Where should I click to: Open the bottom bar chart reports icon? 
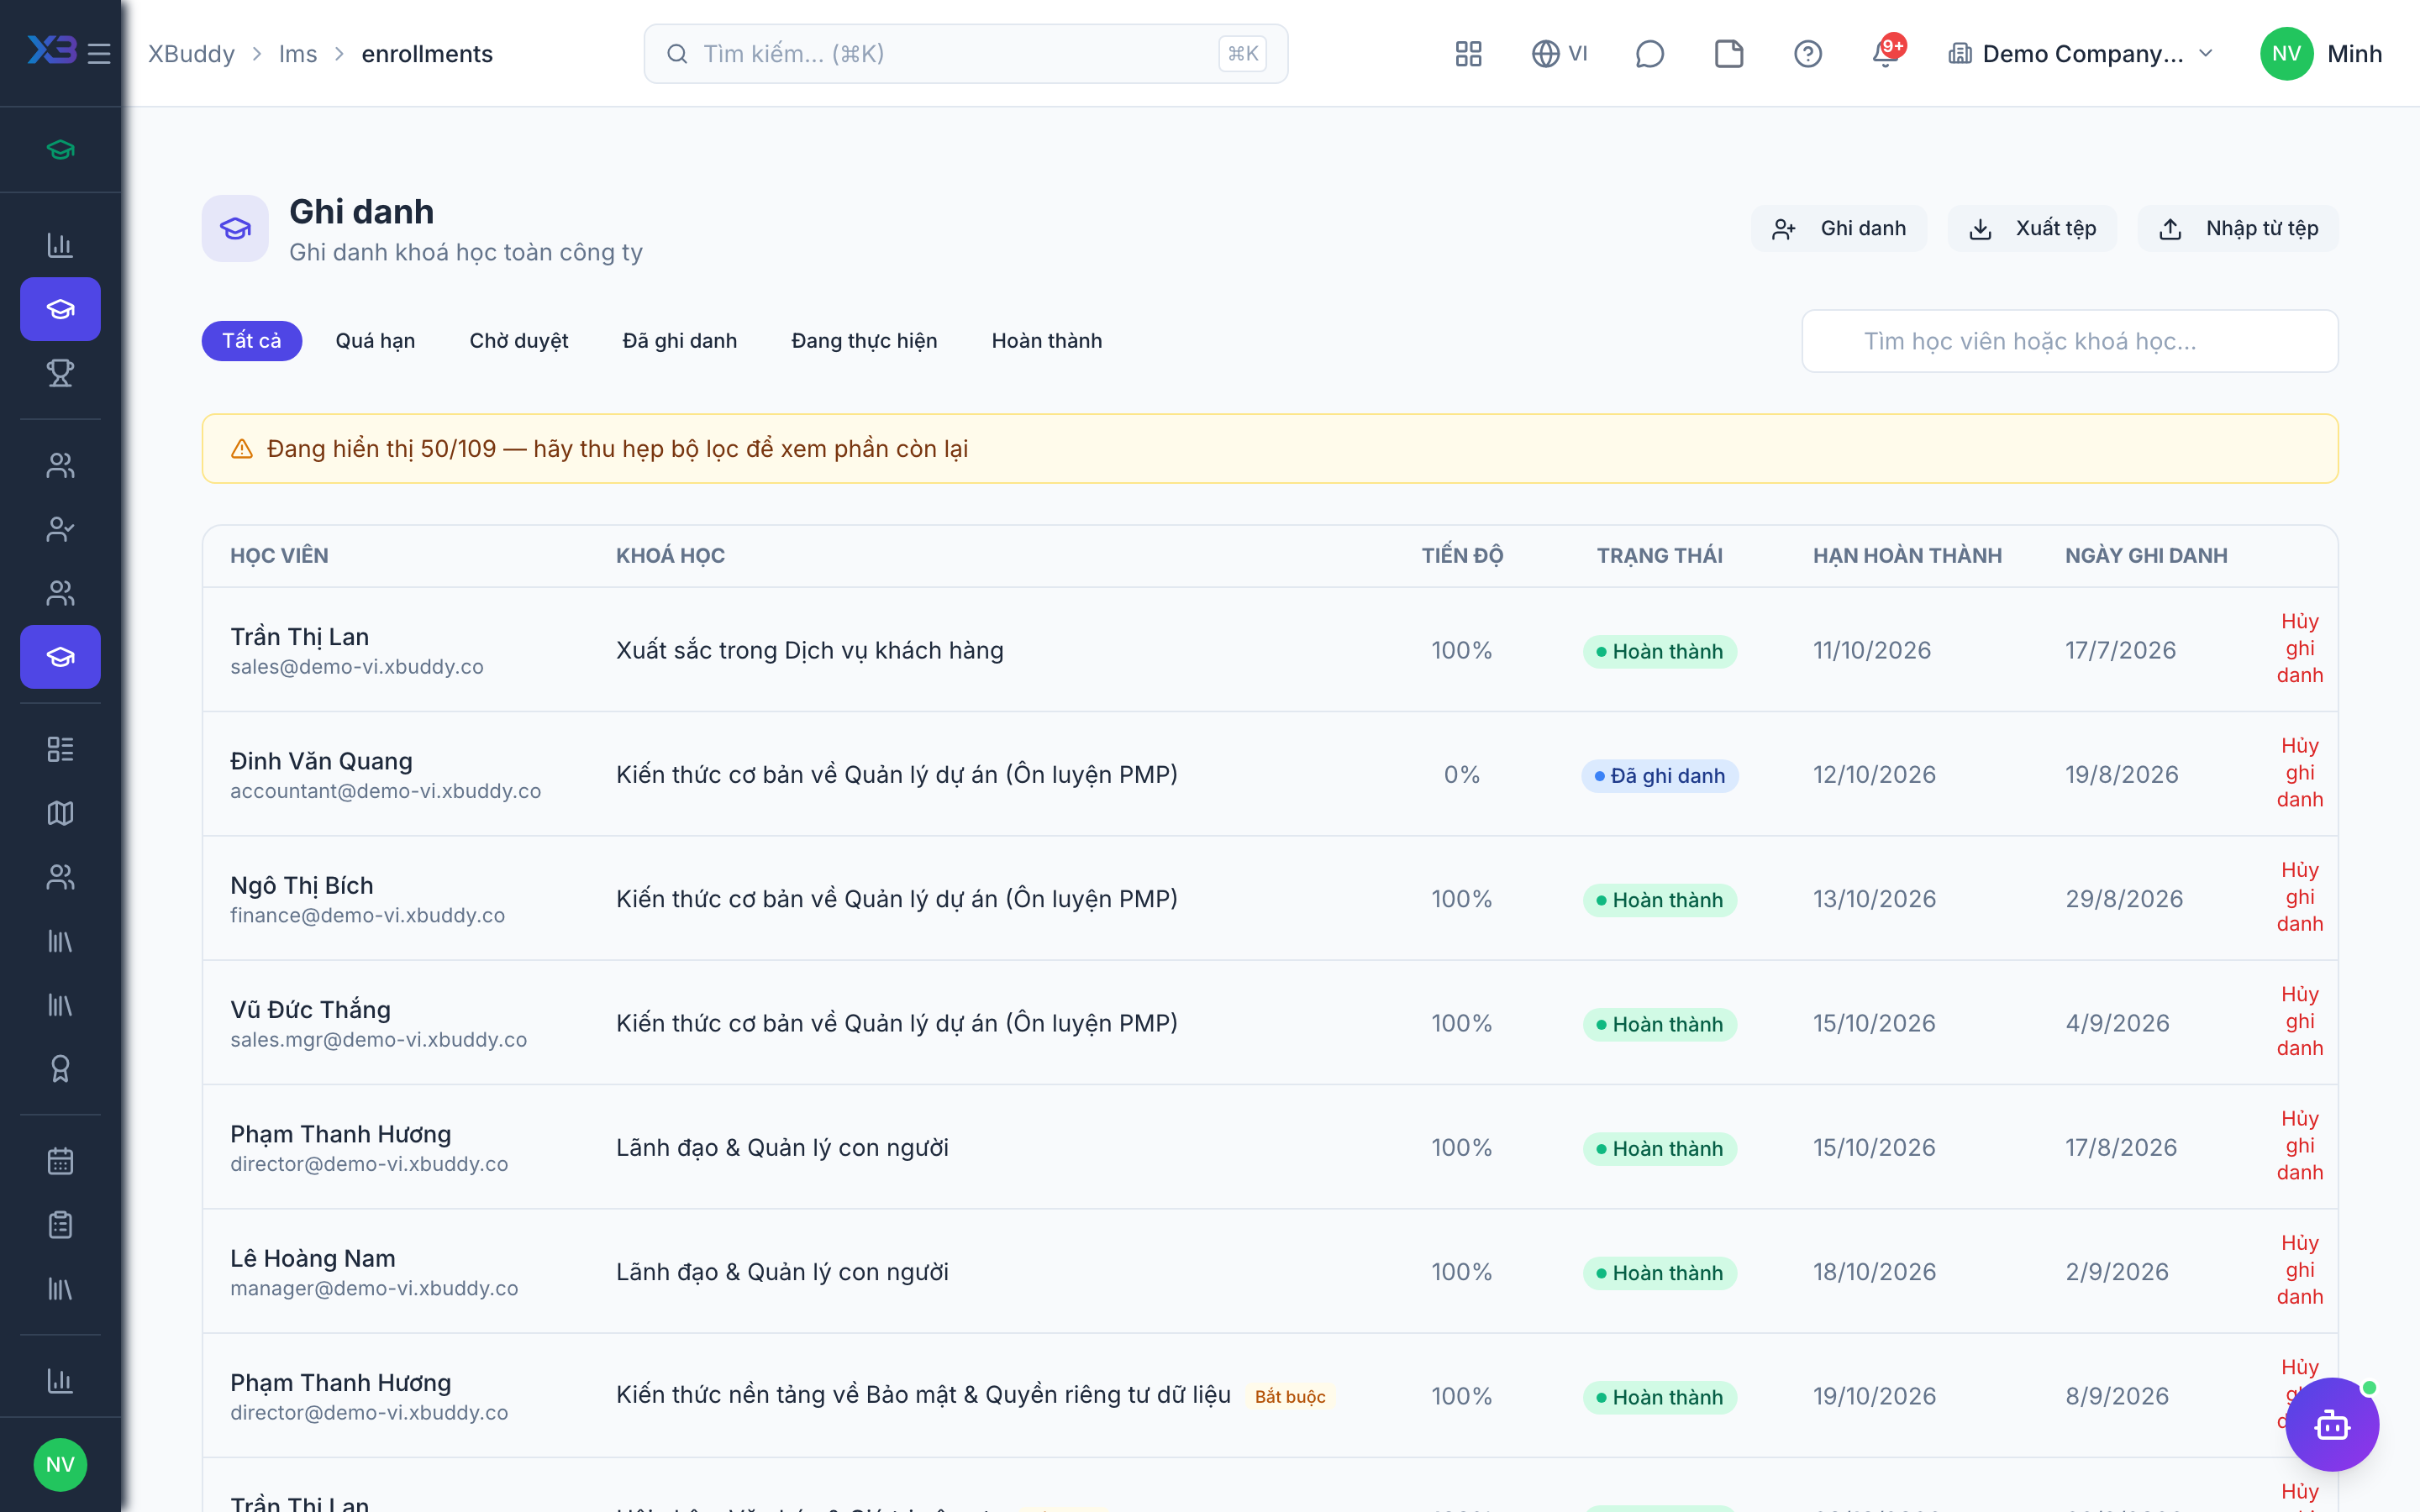(x=60, y=1381)
